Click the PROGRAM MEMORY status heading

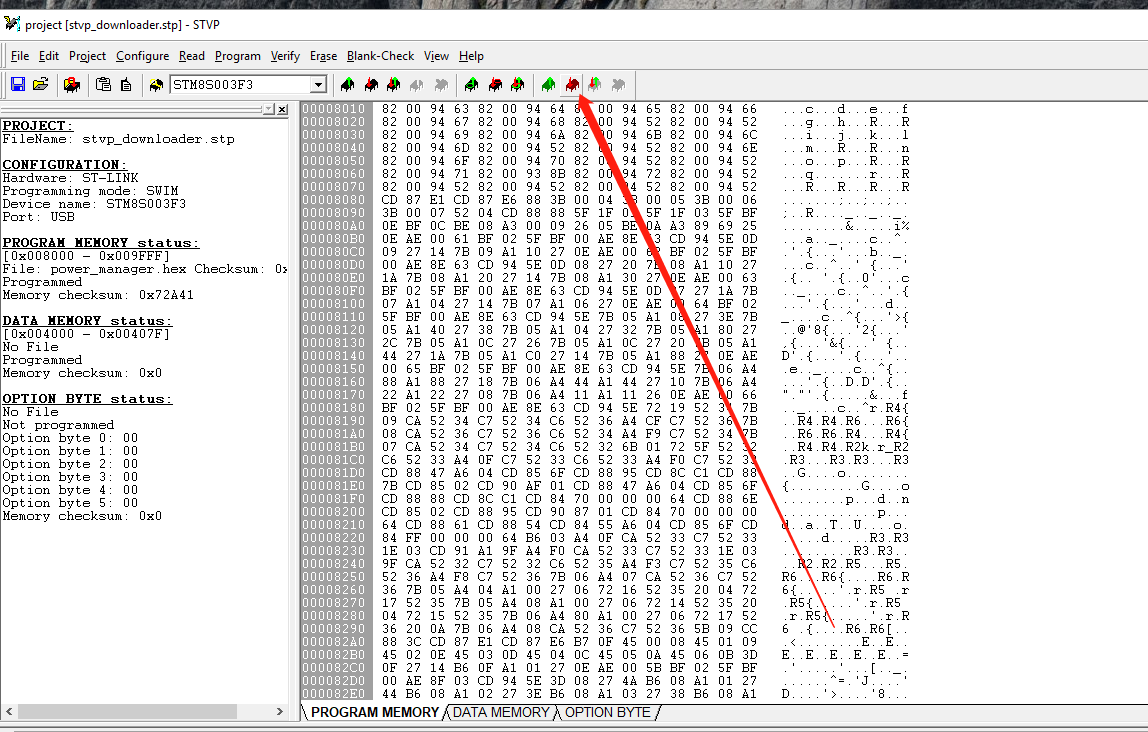(100, 243)
